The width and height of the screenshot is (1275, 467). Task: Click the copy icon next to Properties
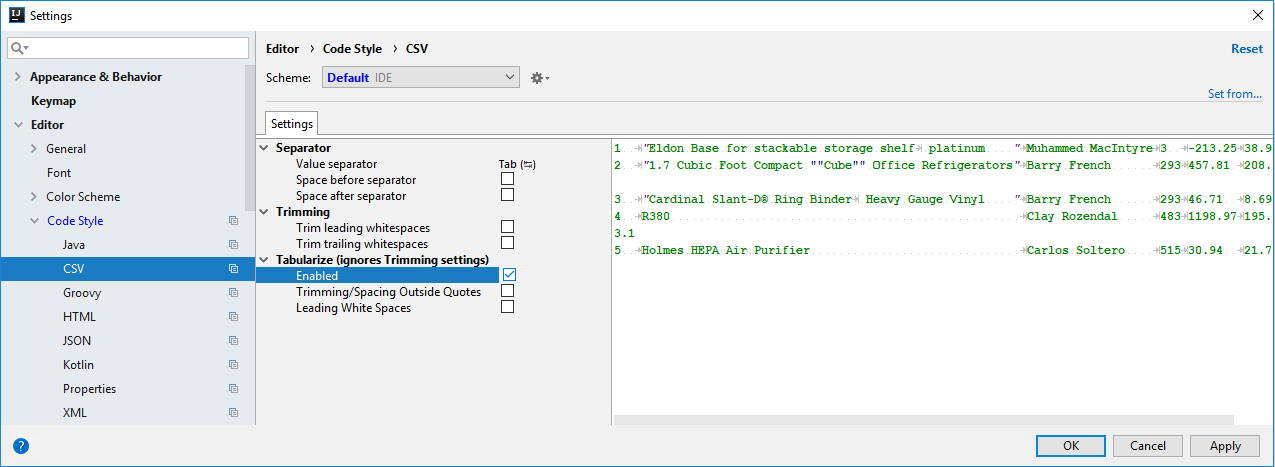[x=233, y=389]
